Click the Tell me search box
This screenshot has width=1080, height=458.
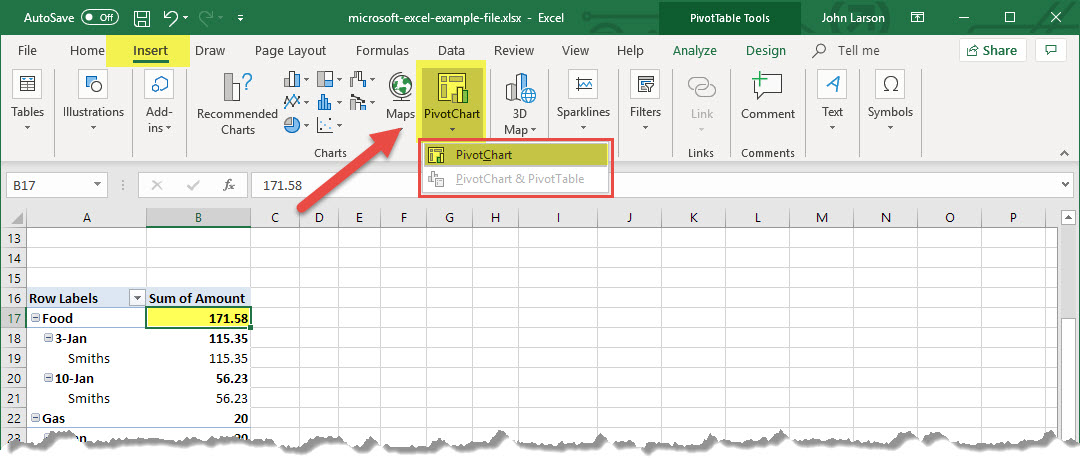pyautogui.click(x=858, y=51)
